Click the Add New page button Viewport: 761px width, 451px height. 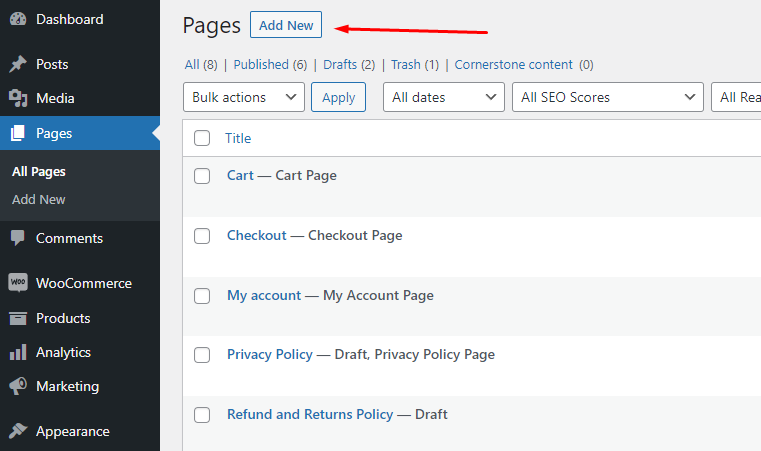(x=286, y=25)
